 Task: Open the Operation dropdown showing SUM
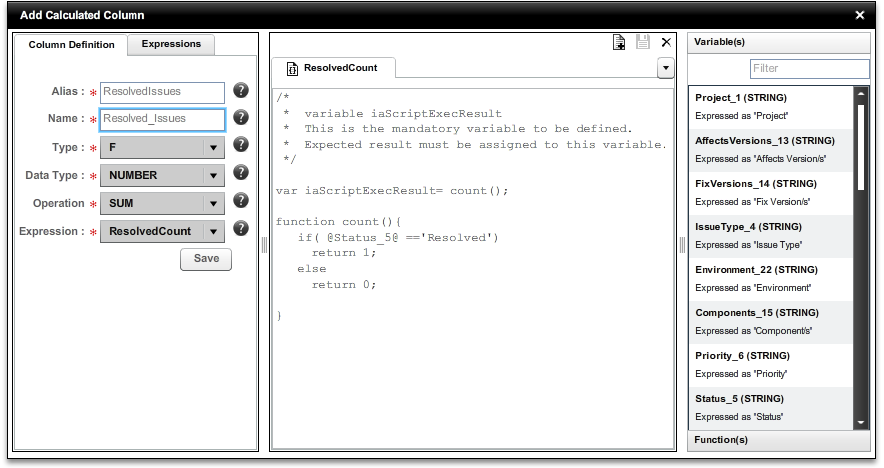(162, 204)
